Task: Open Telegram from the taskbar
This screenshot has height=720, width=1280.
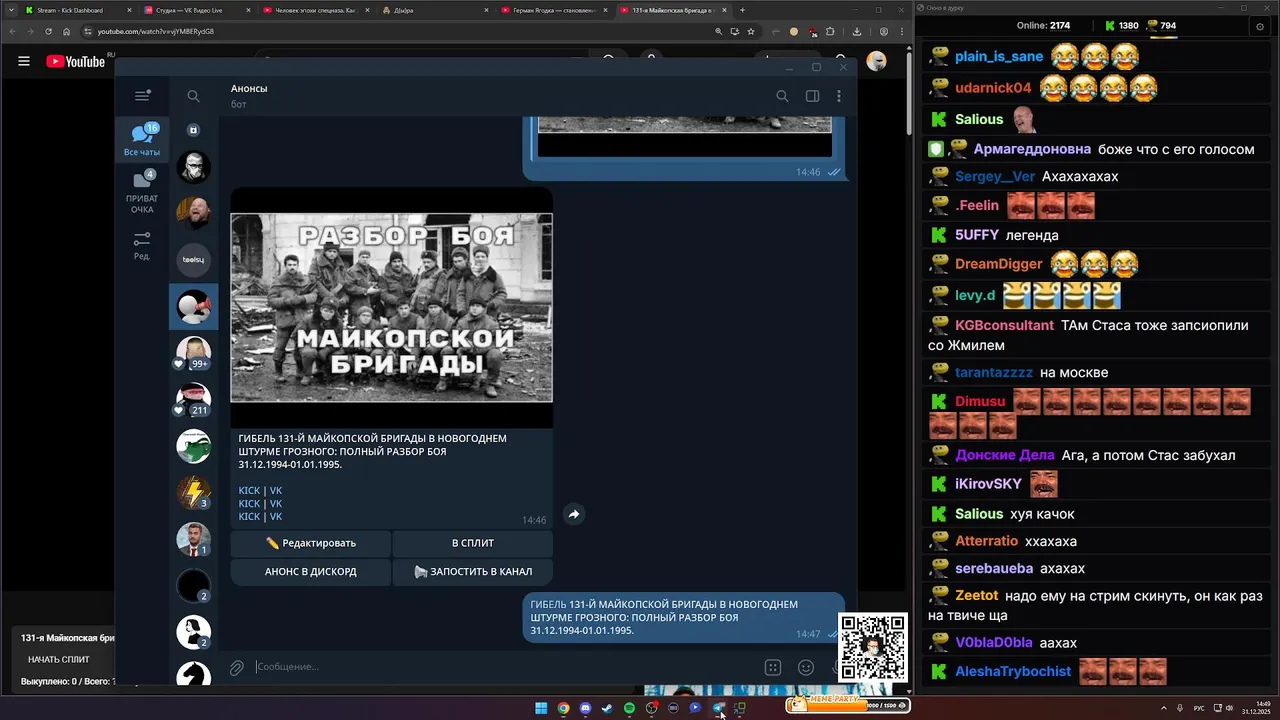Action: [x=718, y=708]
